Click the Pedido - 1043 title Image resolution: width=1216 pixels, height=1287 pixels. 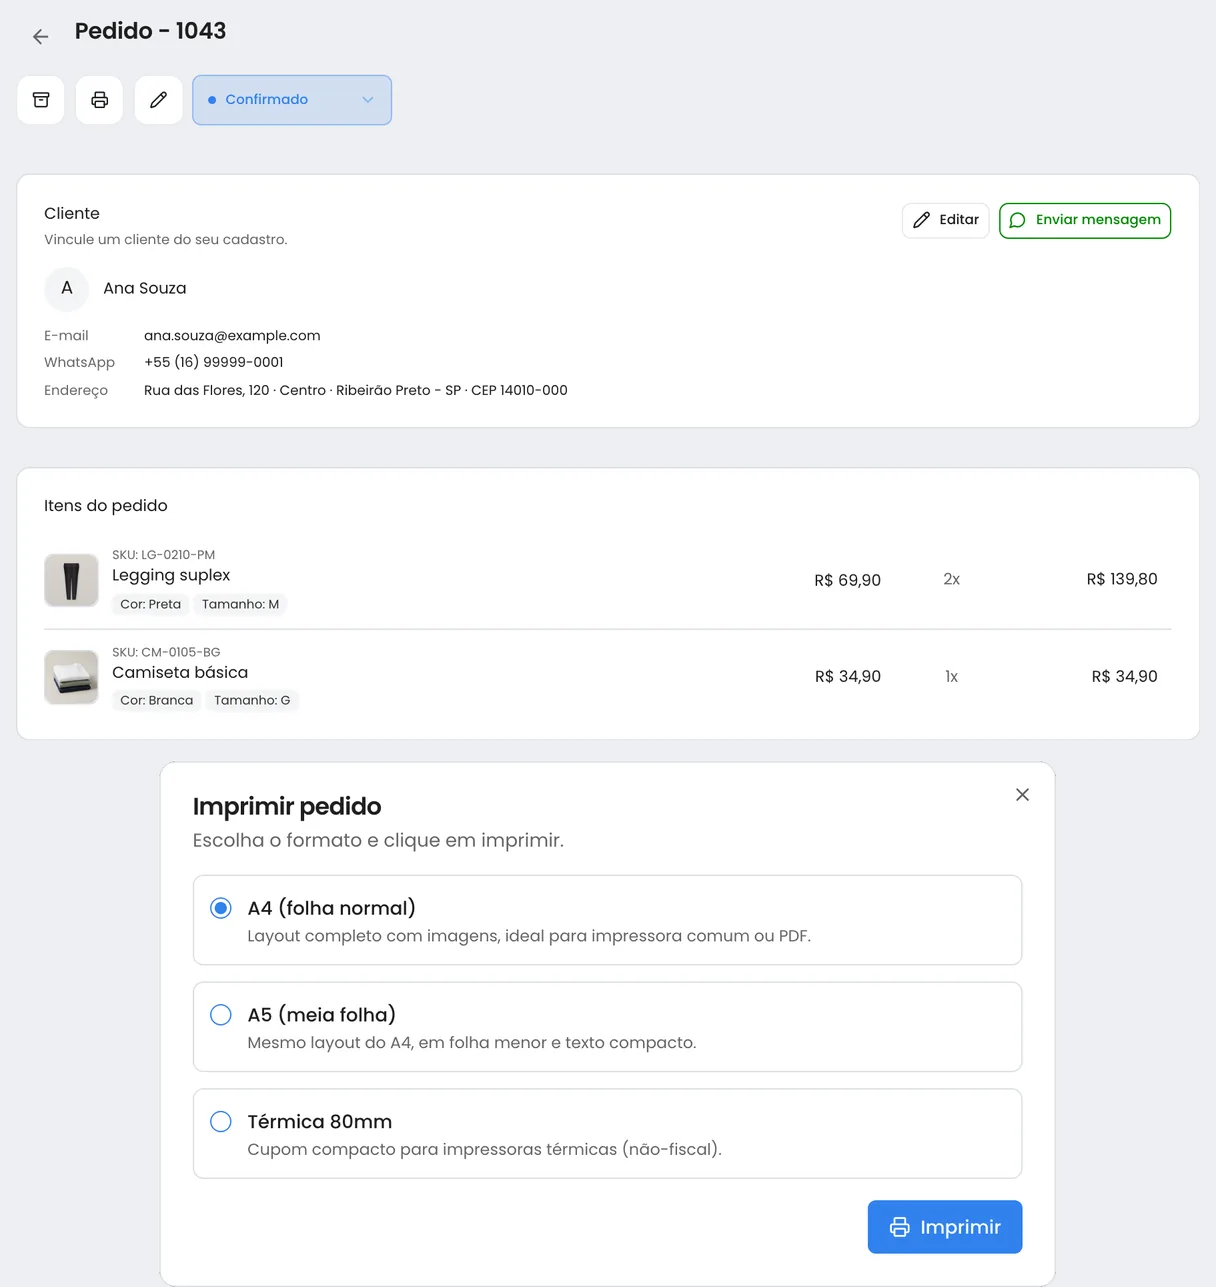click(151, 31)
